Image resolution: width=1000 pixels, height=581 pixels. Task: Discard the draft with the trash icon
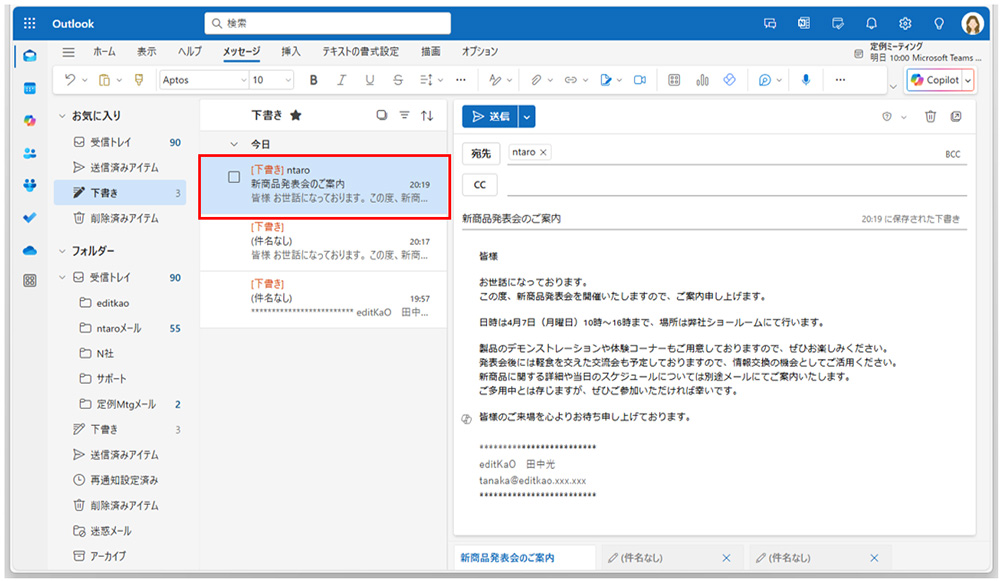pos(930,116)
